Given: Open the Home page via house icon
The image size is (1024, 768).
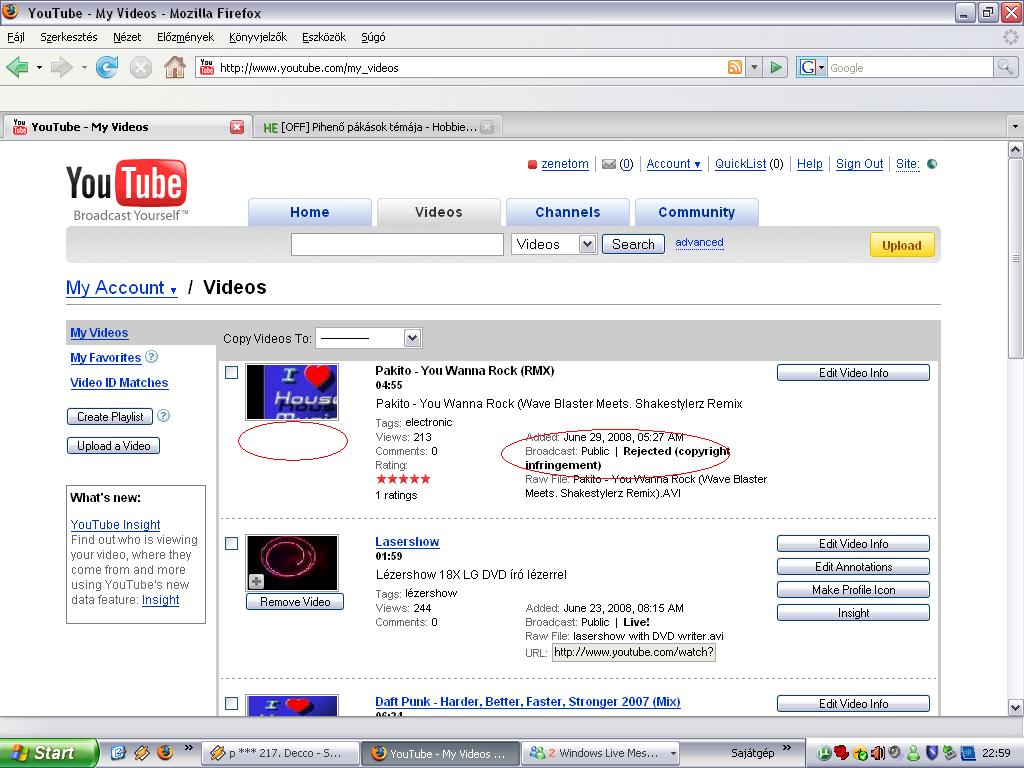Looking at the screenshot, I should click(x=174, y=67).
